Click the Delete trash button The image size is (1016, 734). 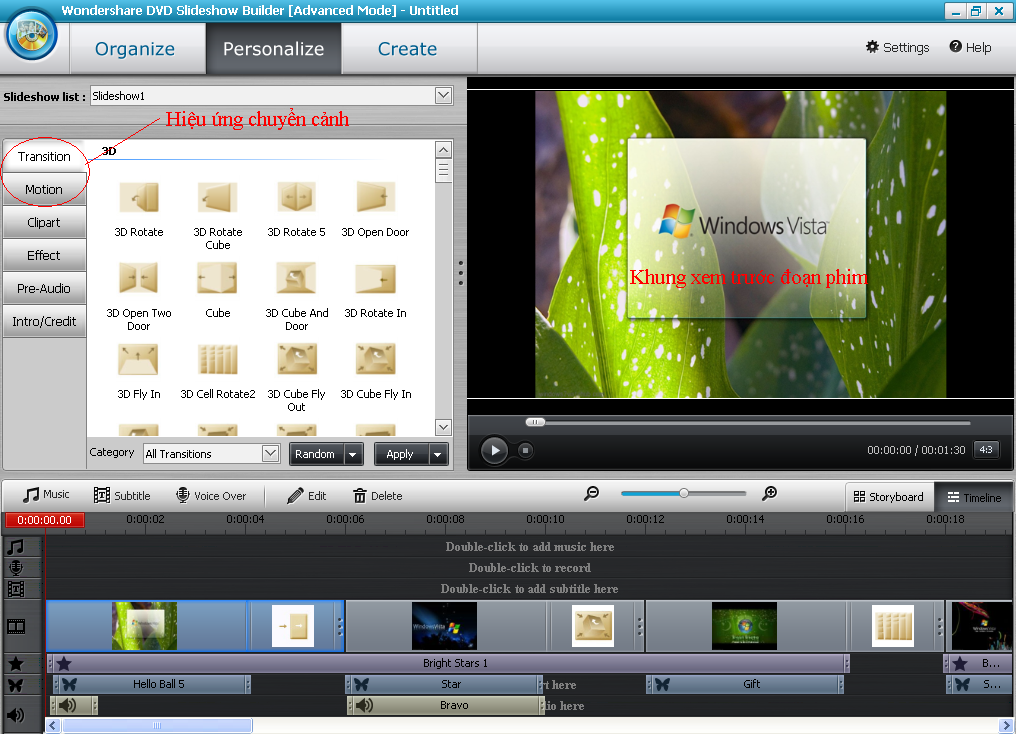(378, 496)
